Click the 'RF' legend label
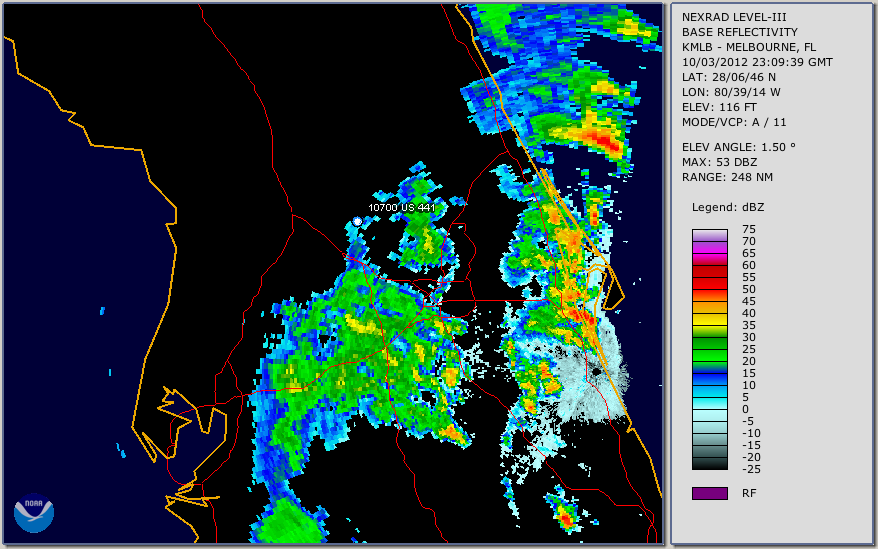 pyautogui.click(x=749, y=493)
